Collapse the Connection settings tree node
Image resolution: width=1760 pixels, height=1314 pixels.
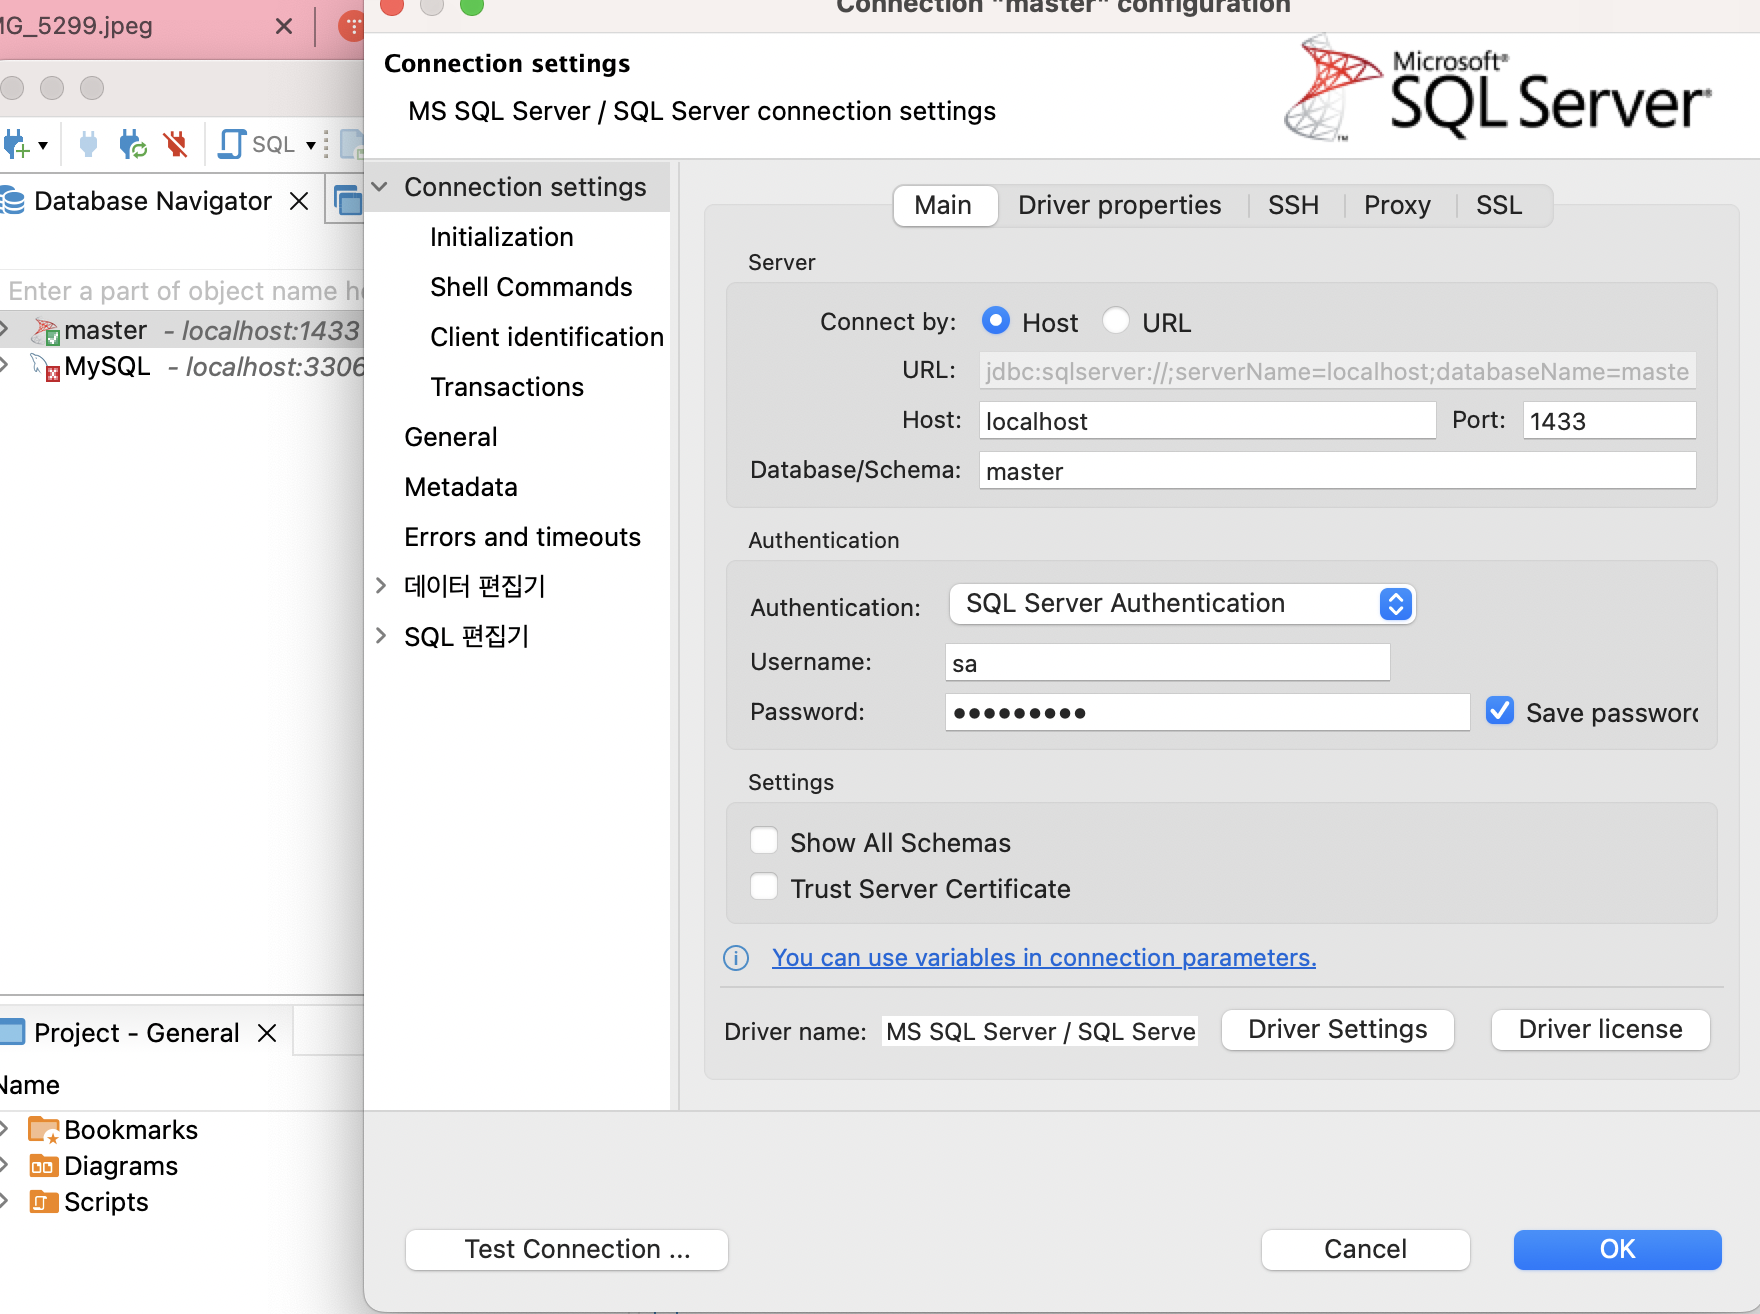pyautogui.click(x=380, y=187)
